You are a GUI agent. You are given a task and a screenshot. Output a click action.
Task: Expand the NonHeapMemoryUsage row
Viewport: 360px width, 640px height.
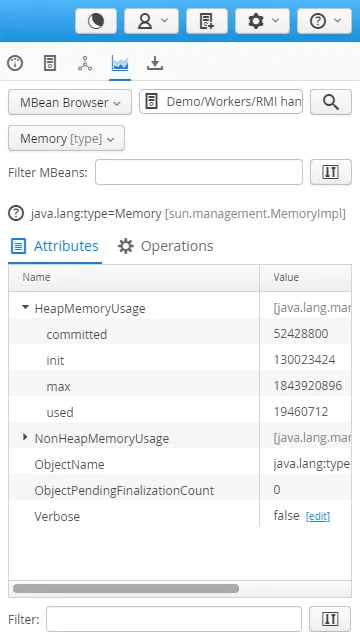click(25, 437)
